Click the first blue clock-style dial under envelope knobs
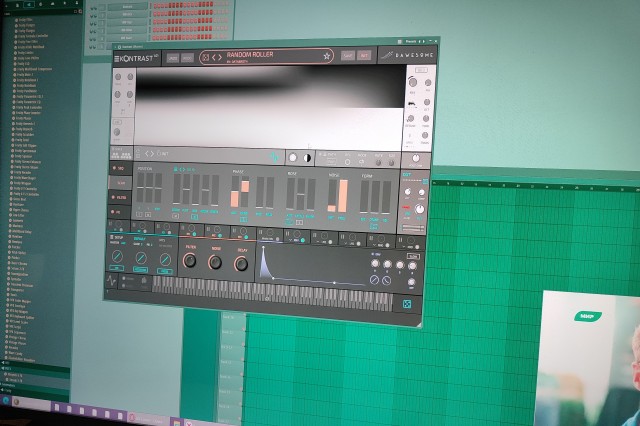This screenshot has width=640, height=426. [374, 280]
